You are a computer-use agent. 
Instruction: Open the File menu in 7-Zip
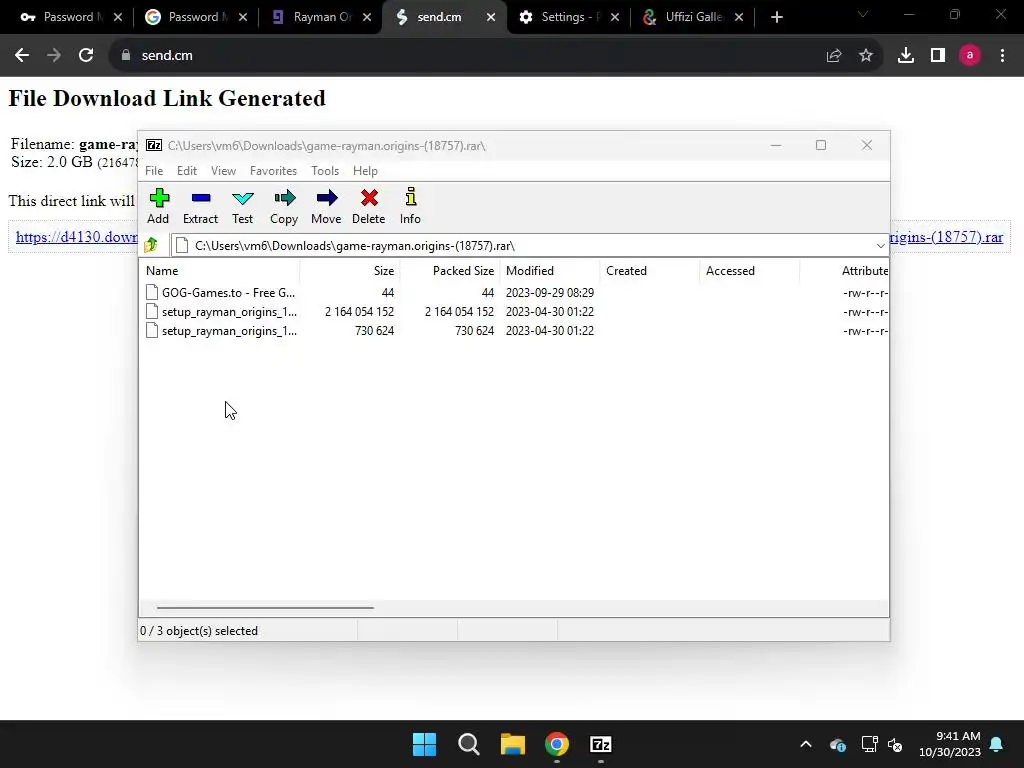click(x=154, y=170)
